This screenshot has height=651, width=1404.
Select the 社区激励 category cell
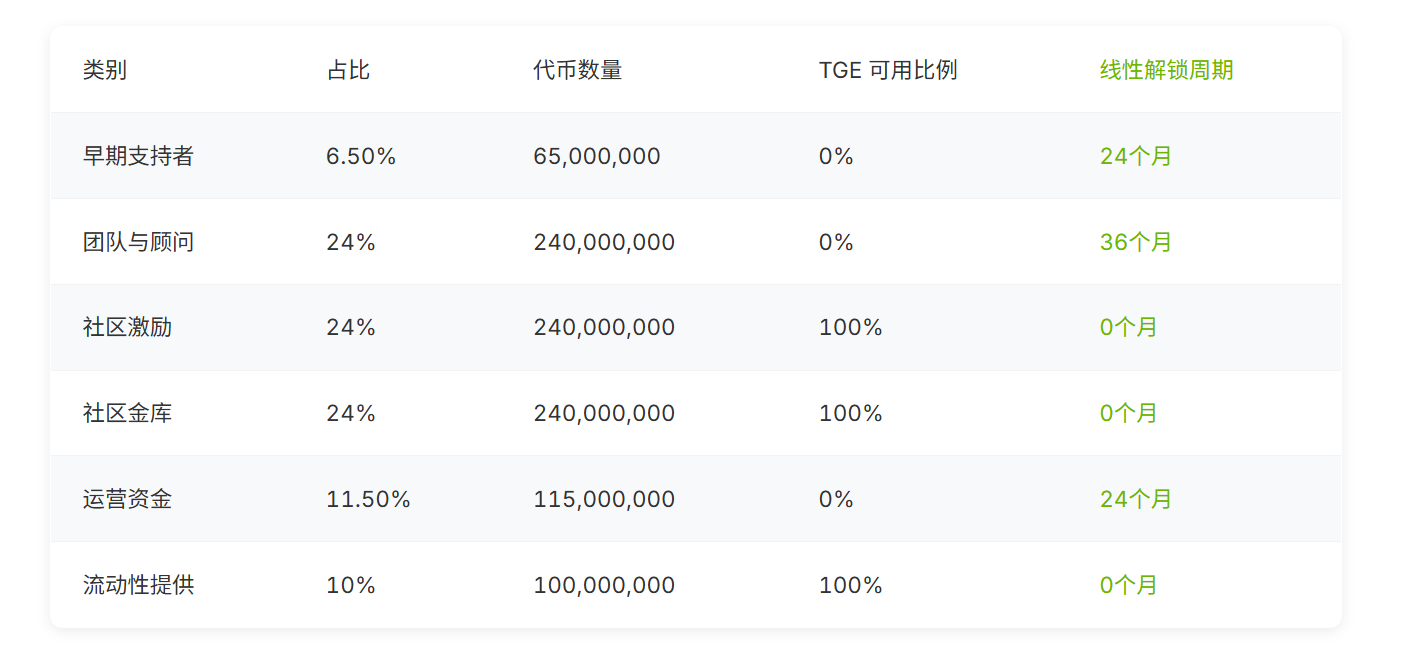click(x=127, y=328)
